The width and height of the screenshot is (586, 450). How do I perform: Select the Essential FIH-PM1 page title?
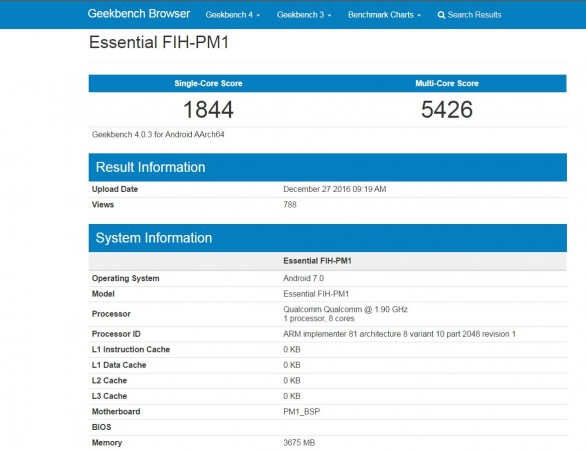pyautogui.click(x=158, y=42)
